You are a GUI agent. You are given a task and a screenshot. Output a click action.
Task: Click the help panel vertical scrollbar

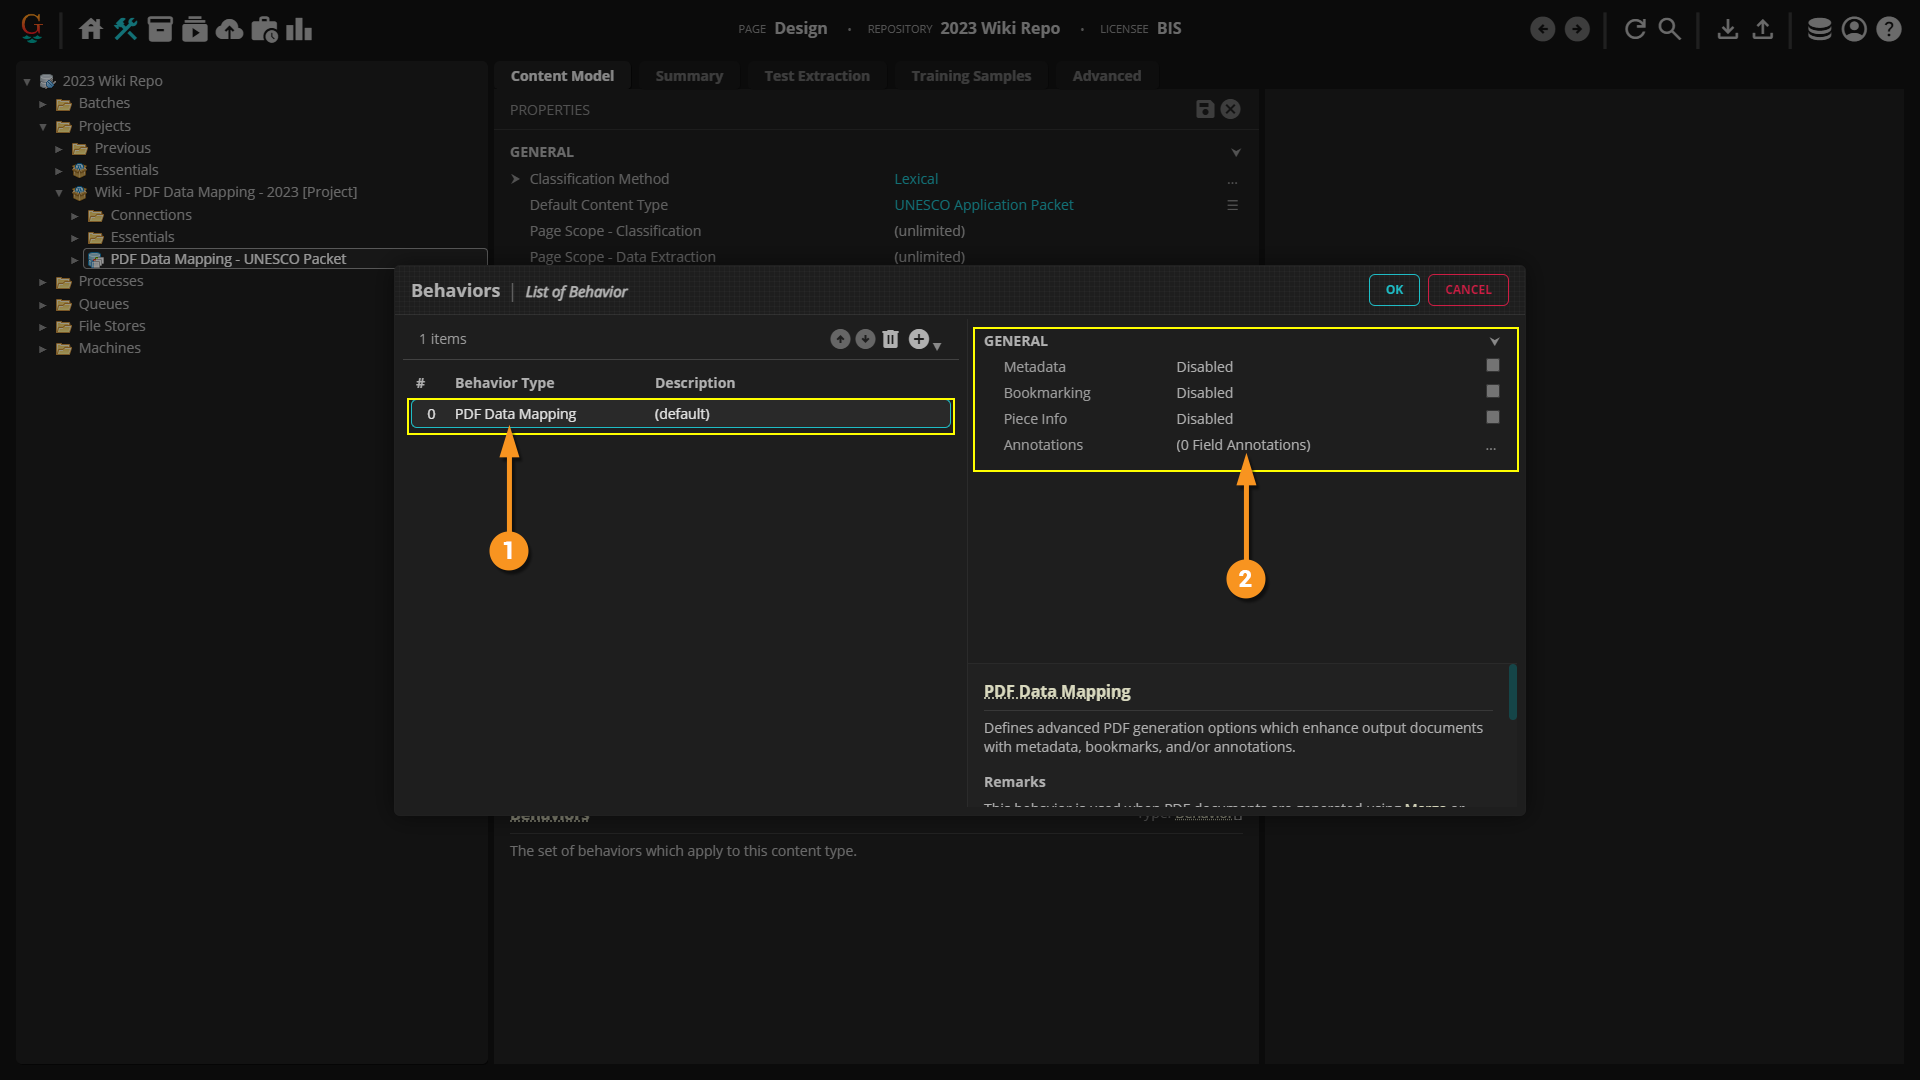coord(1513,692)
